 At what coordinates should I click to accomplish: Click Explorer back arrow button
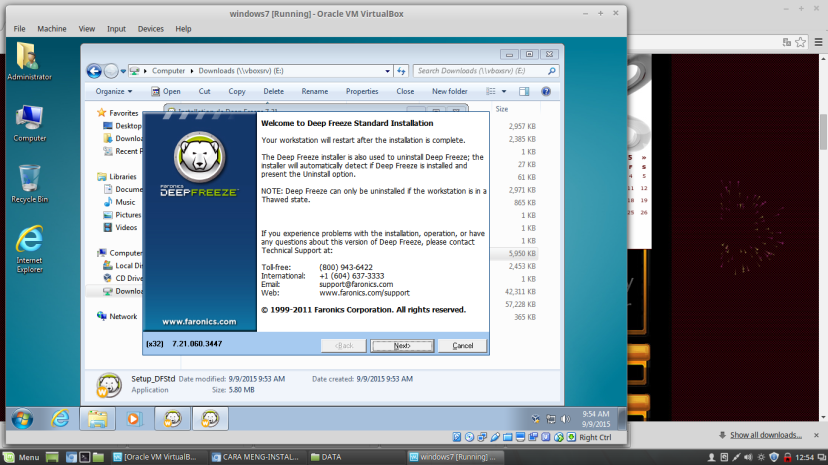(x=94, y=71)
